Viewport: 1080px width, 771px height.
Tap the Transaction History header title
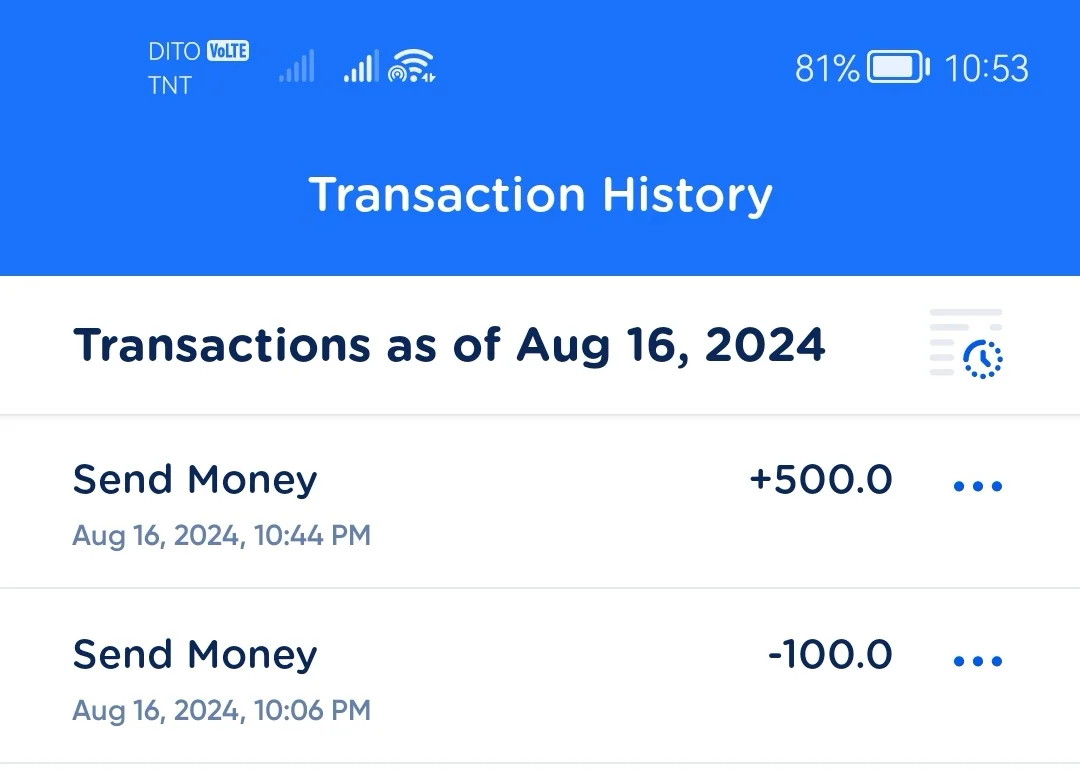pyautogui.click(x=541, y=195)
